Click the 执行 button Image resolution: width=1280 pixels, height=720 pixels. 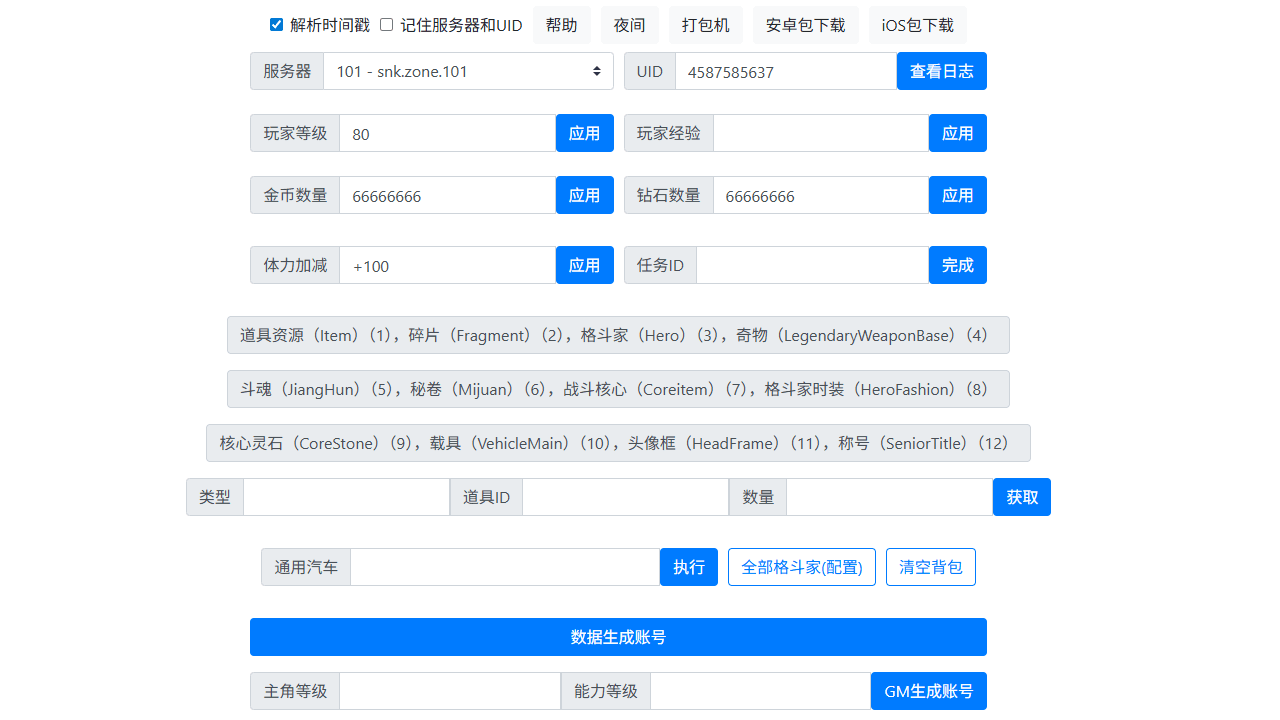click(688, 566)
